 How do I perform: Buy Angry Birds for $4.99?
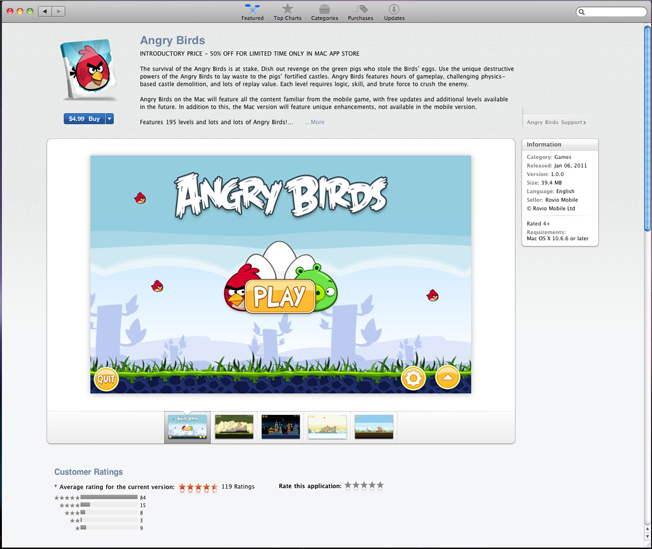pos(84,119)
